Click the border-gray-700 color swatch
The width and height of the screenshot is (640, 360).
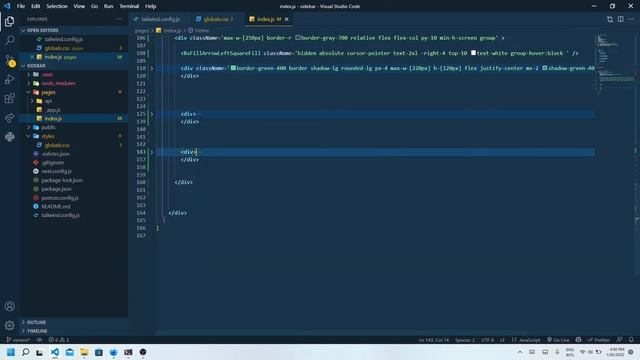point(298,38)
